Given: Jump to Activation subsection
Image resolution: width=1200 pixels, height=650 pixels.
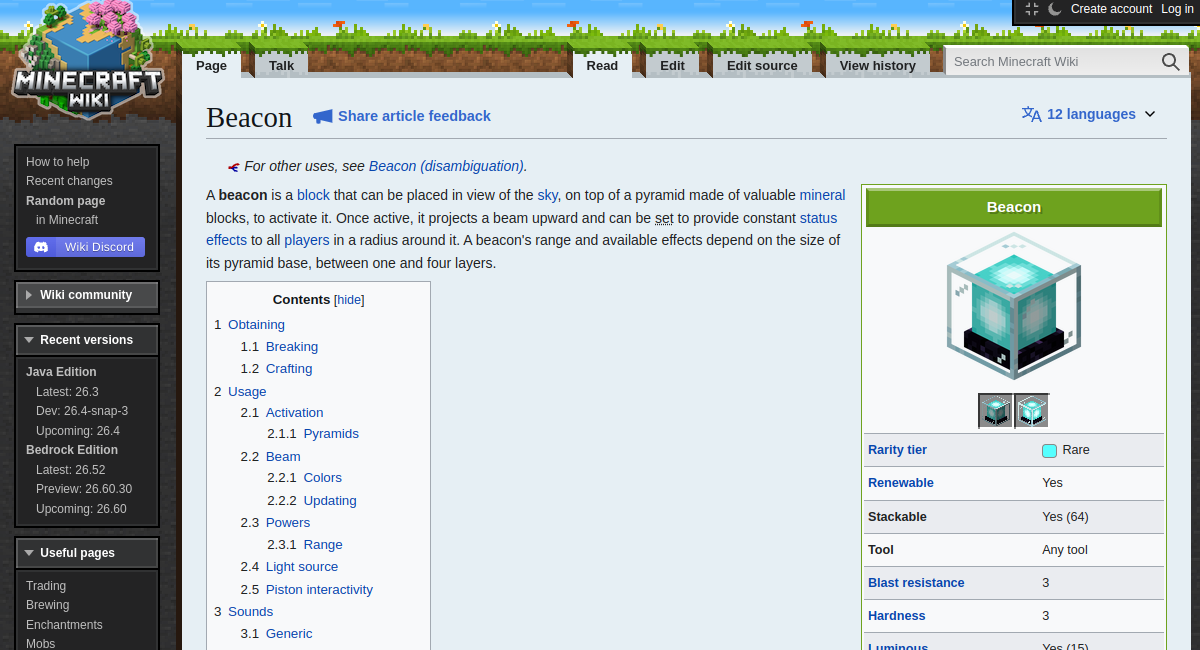Looking at the screenshot, I should (294, 413).
